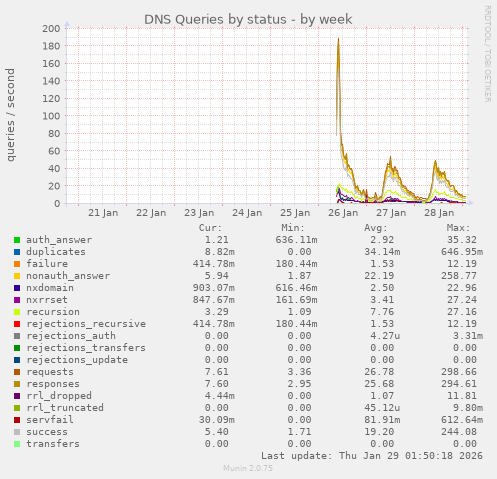The height and width of the screenshot is (479, 497).
Task: Select the nxdomain legend label
Action: point(50,288)
